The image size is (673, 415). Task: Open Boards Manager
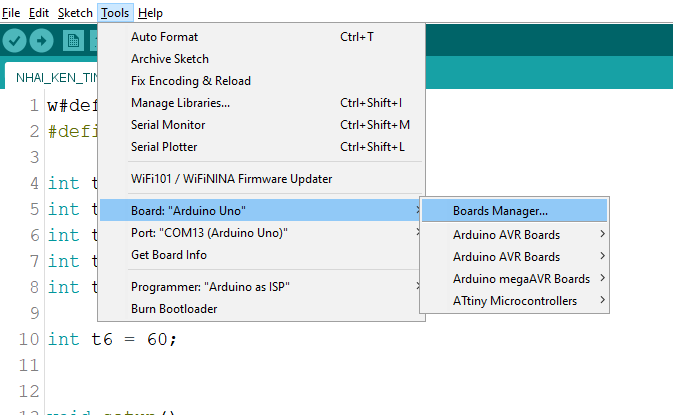[x=514, y=211]
